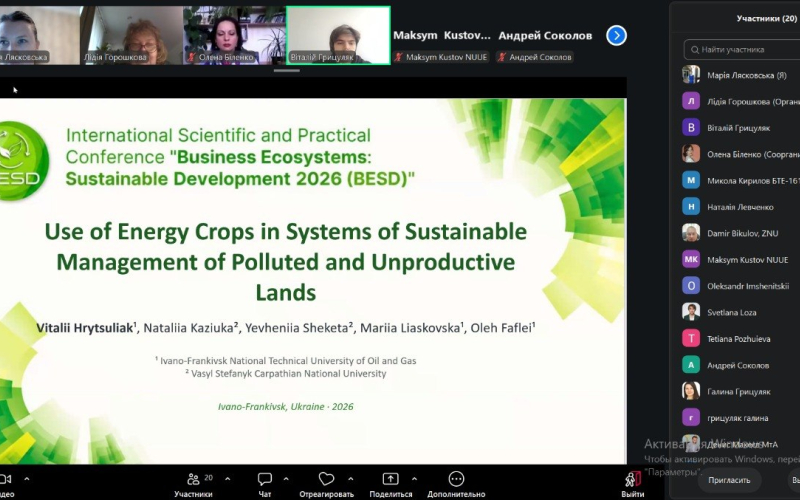800x500 pixels.
Task: Select participant name Наталія Левченко
Action: [740, 207]
